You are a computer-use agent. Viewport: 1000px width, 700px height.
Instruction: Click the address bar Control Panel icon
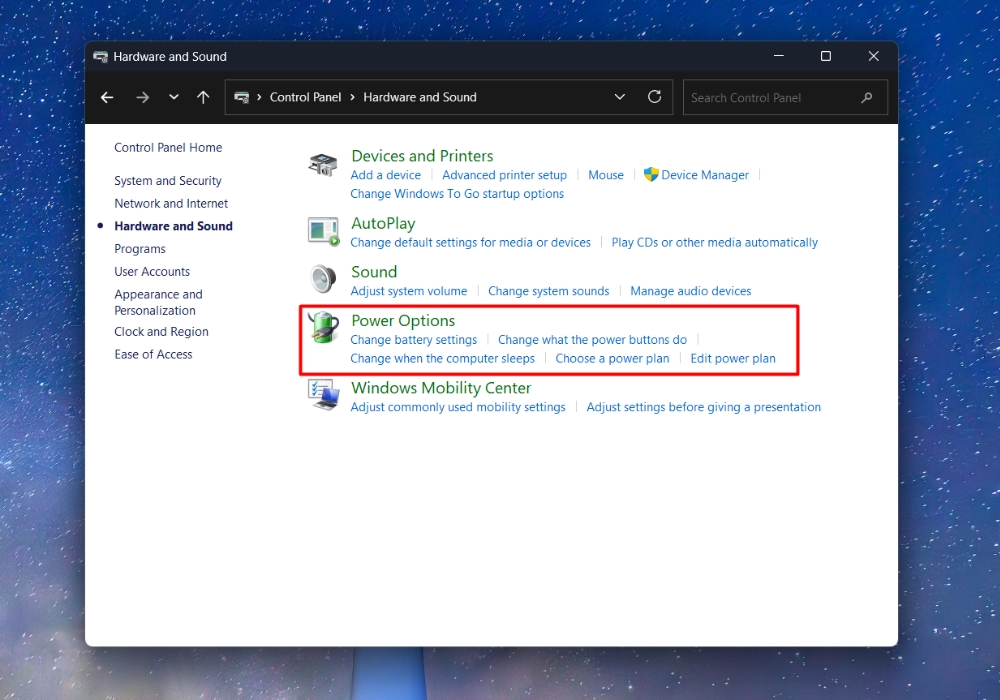click(x=242, y=98)
